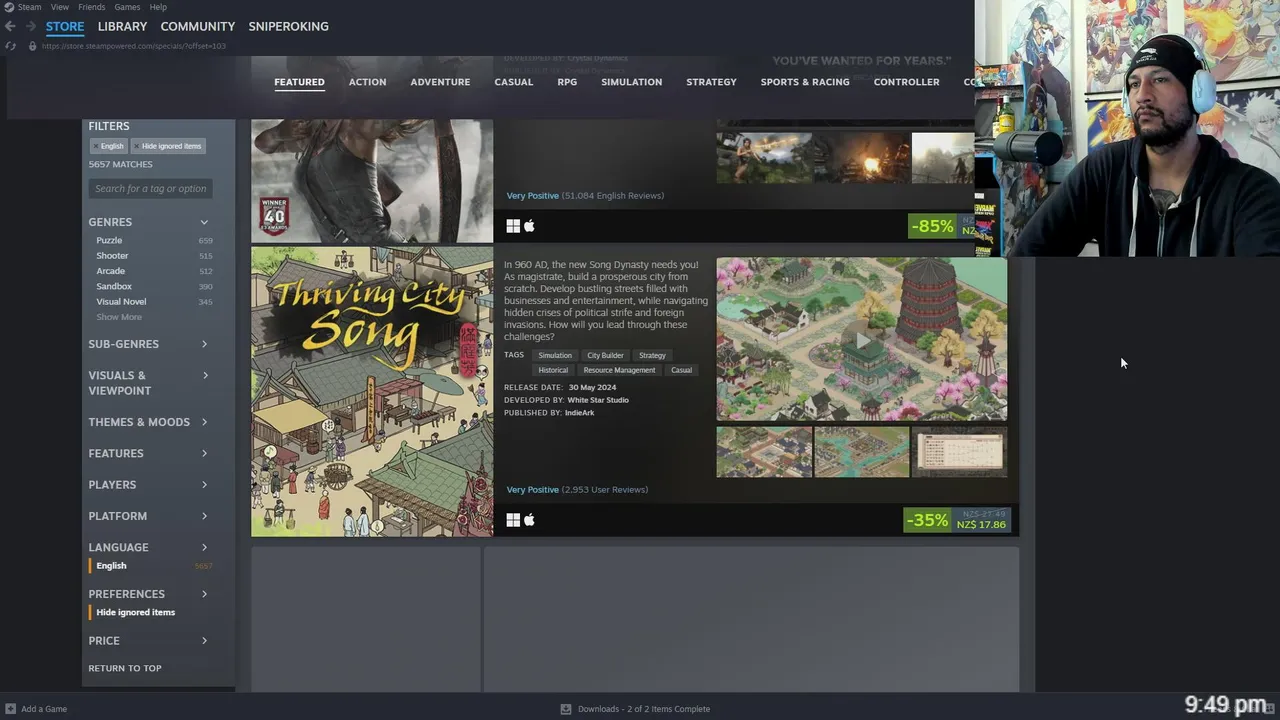
Task: Open the Thriving City Song cover art
Action: pos(372,392)
